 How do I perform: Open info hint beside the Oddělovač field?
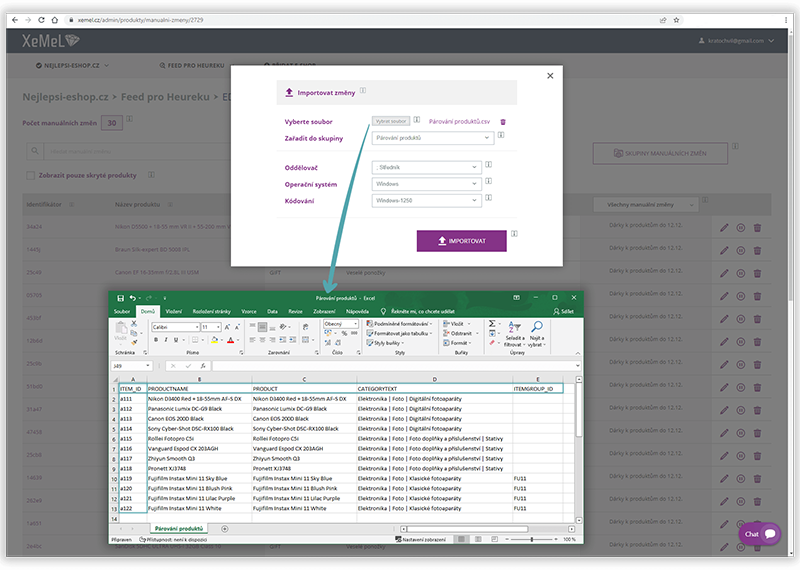[x=488, y=164]
